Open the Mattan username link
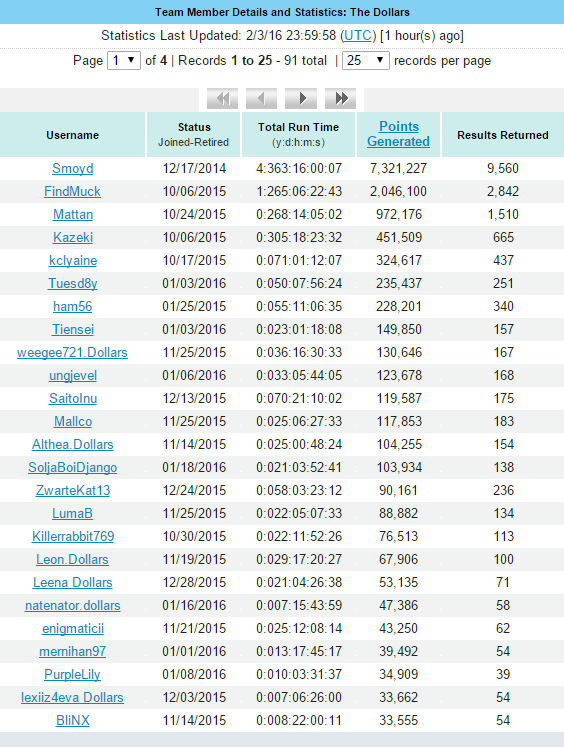Viewport: 564px width, 747px height. point(73,214)
